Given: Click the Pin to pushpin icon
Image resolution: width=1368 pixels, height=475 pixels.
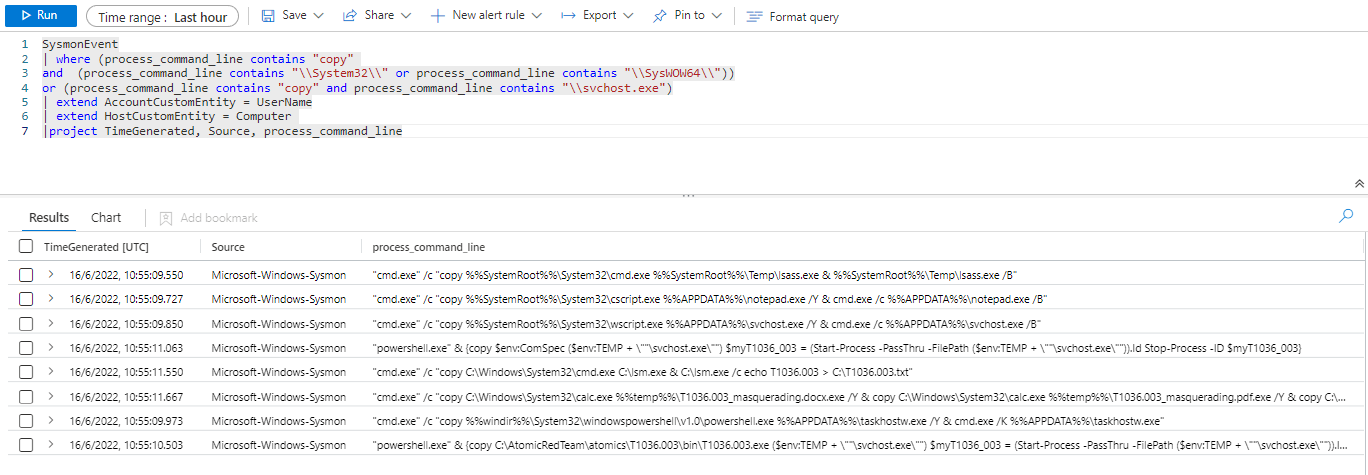Looking at the screenshot, I should pyautogui.click(x=660, y=16).
